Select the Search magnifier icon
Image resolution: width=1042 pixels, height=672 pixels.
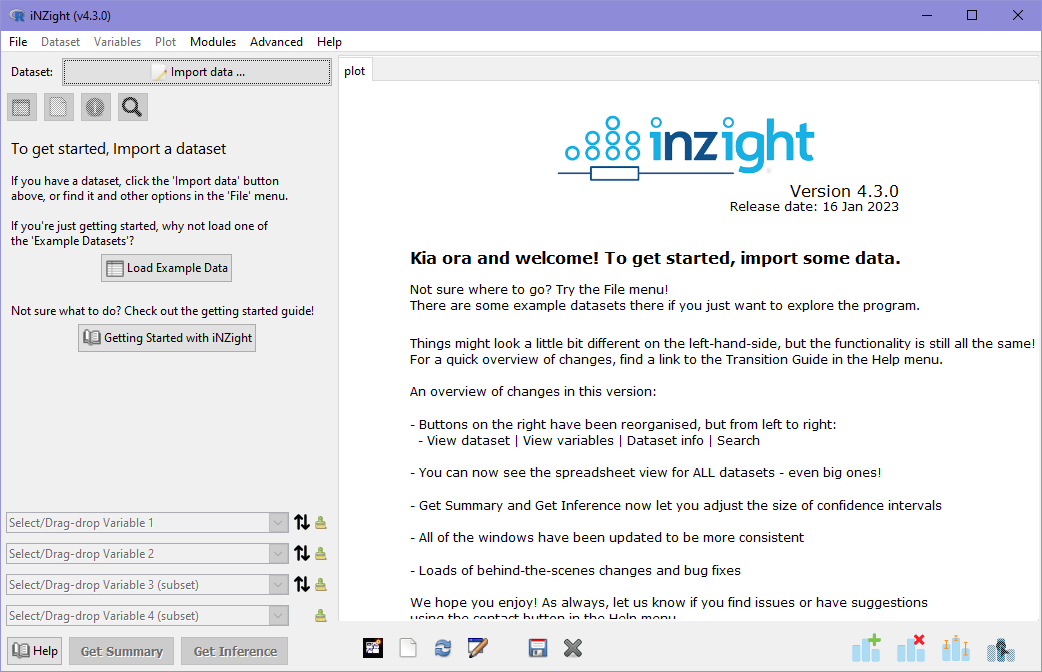click(132, 107)
